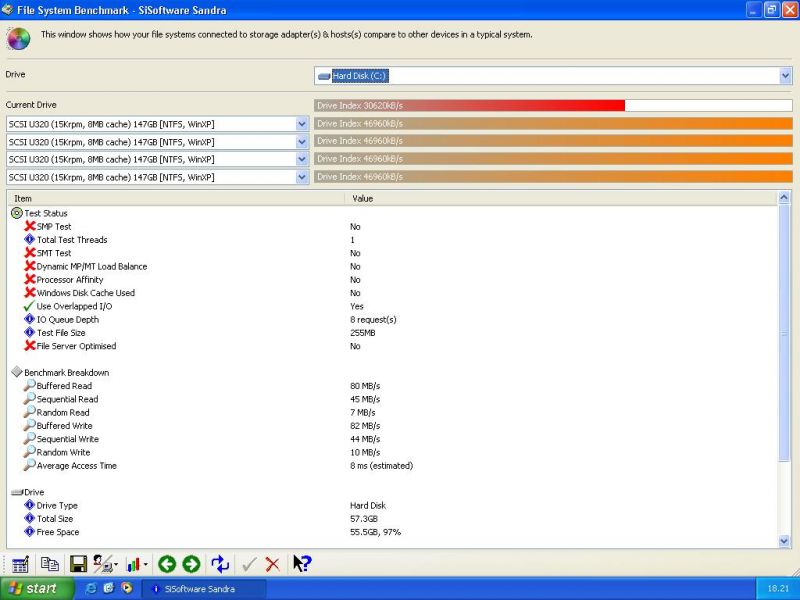Save results with the floppy disk icon
Image resolution: width=800 pixels, height=600 pixels.
pyautogui.click(x=78, y=564)
